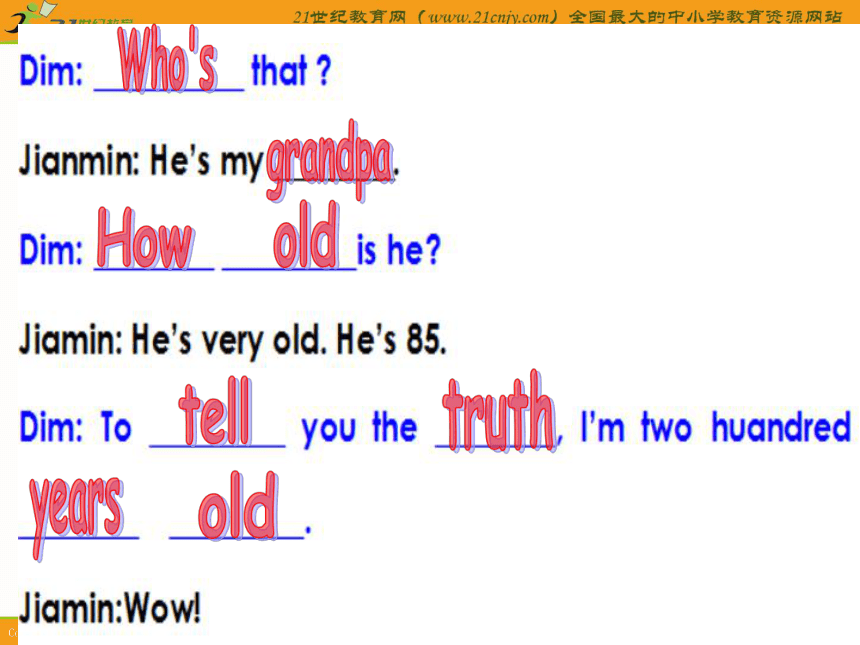
Task: Click the red answer "truth"
Action: 500,411
